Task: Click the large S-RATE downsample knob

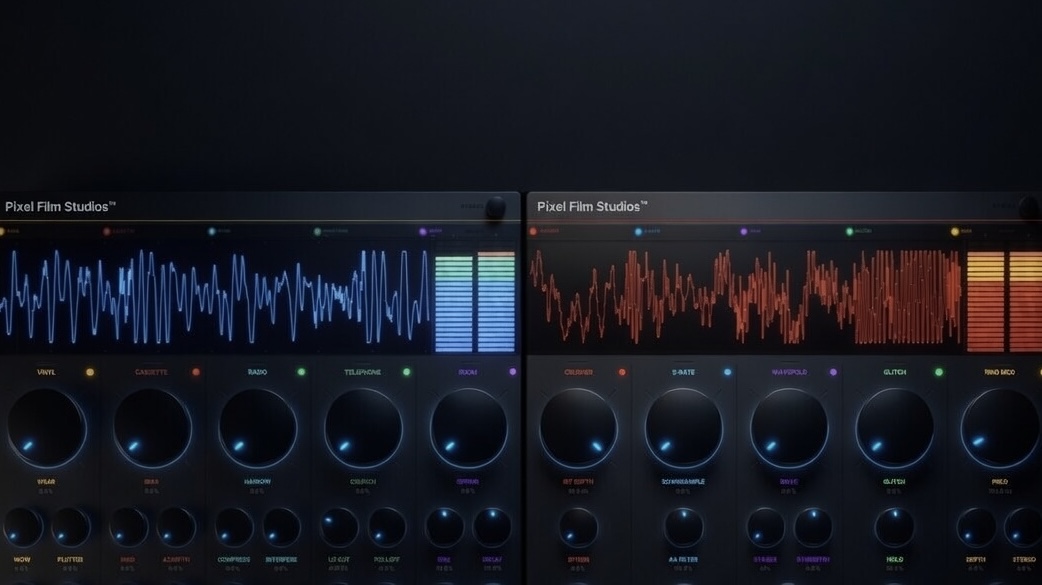Action: coord(684,428)
